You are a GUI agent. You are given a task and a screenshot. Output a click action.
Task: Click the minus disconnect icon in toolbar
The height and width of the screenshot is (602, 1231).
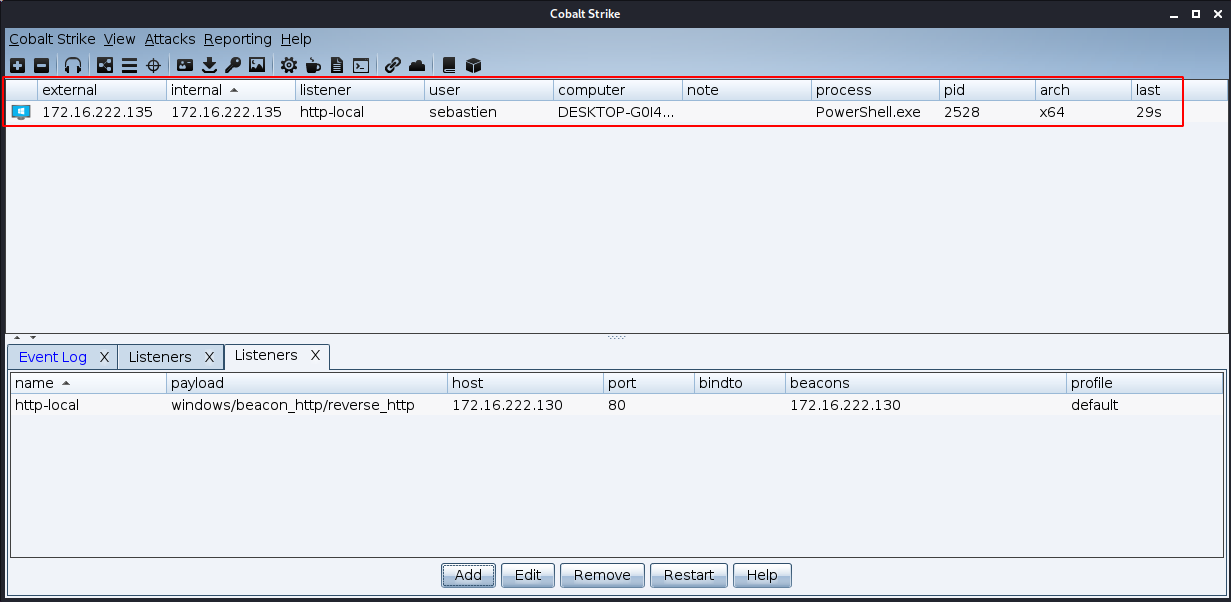coord(41,66)
